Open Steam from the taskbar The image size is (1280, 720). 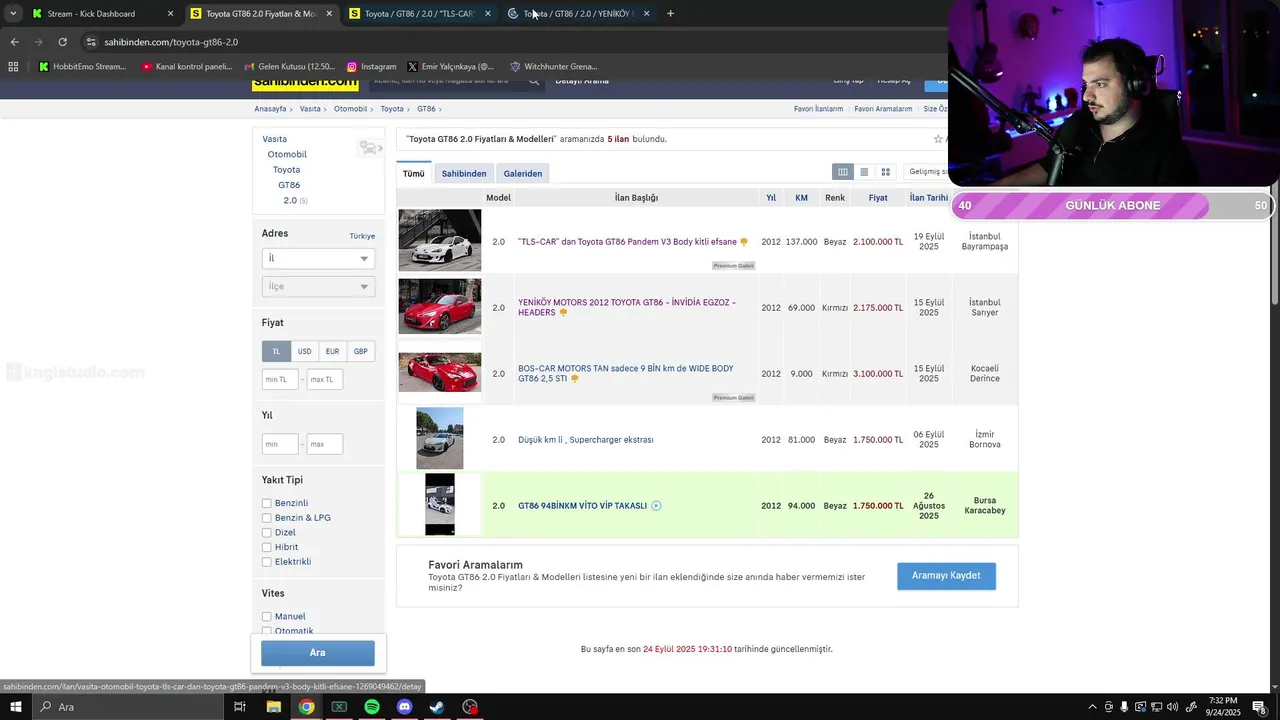pyautogui.click(x=437, y=707)
